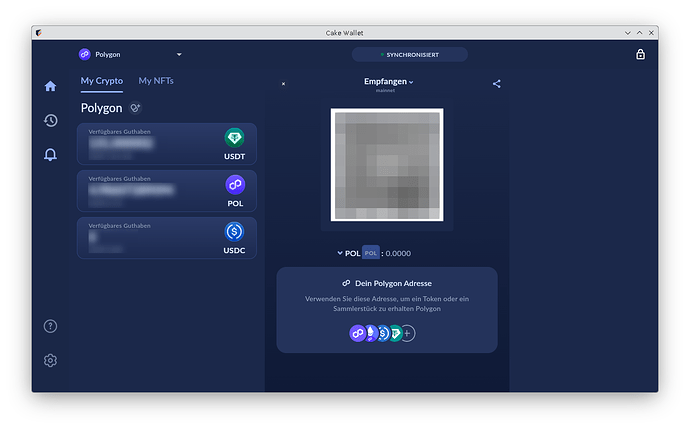Click the USDC token icon
Image resolution: width=690 pixels, height=429 pixels.
234,232
